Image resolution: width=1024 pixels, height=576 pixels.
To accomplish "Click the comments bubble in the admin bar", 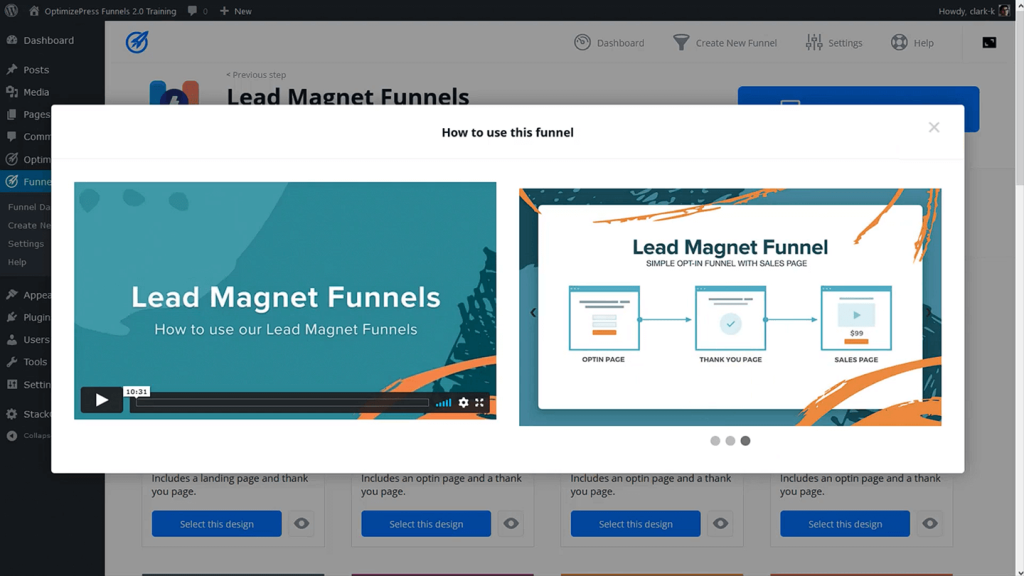I will tap(195, 11).
